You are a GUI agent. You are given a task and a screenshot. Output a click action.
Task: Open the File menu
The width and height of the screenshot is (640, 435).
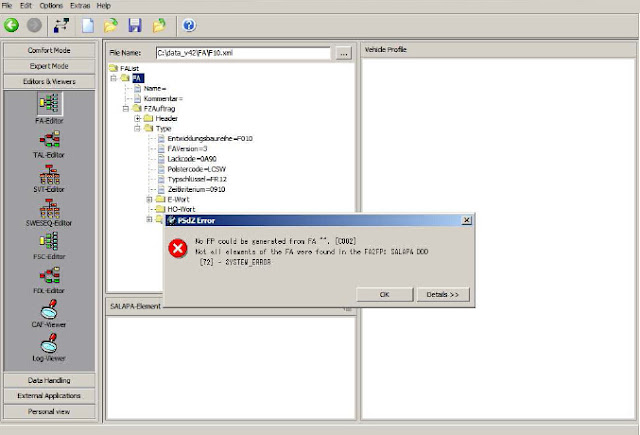(7, 6)
